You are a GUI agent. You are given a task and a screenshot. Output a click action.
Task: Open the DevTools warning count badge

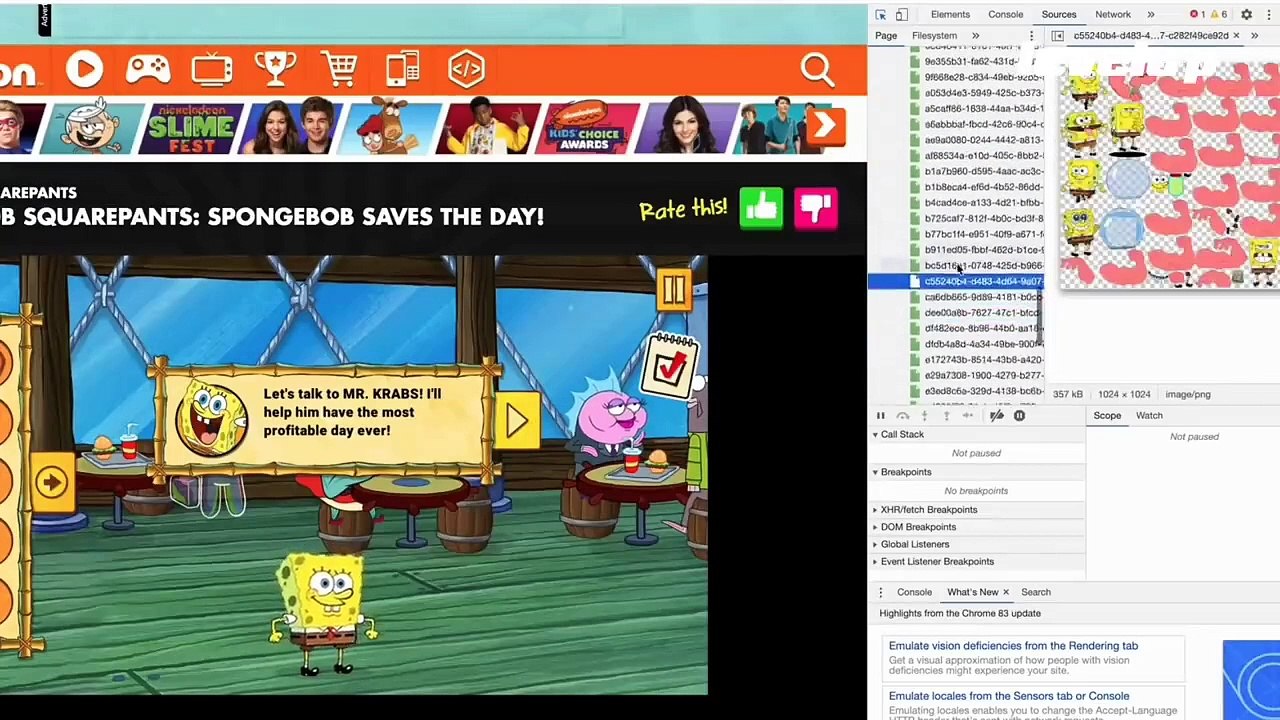click(1220, 15)
